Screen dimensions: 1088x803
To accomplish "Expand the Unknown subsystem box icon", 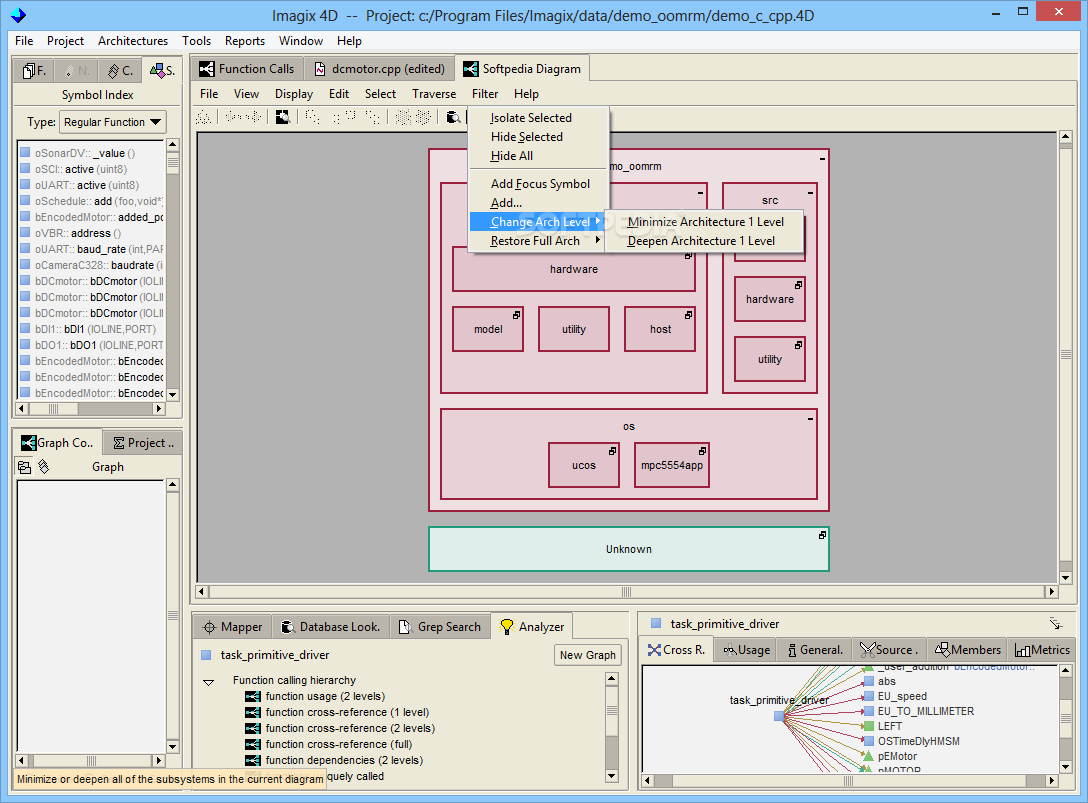I will click(822, 535).
